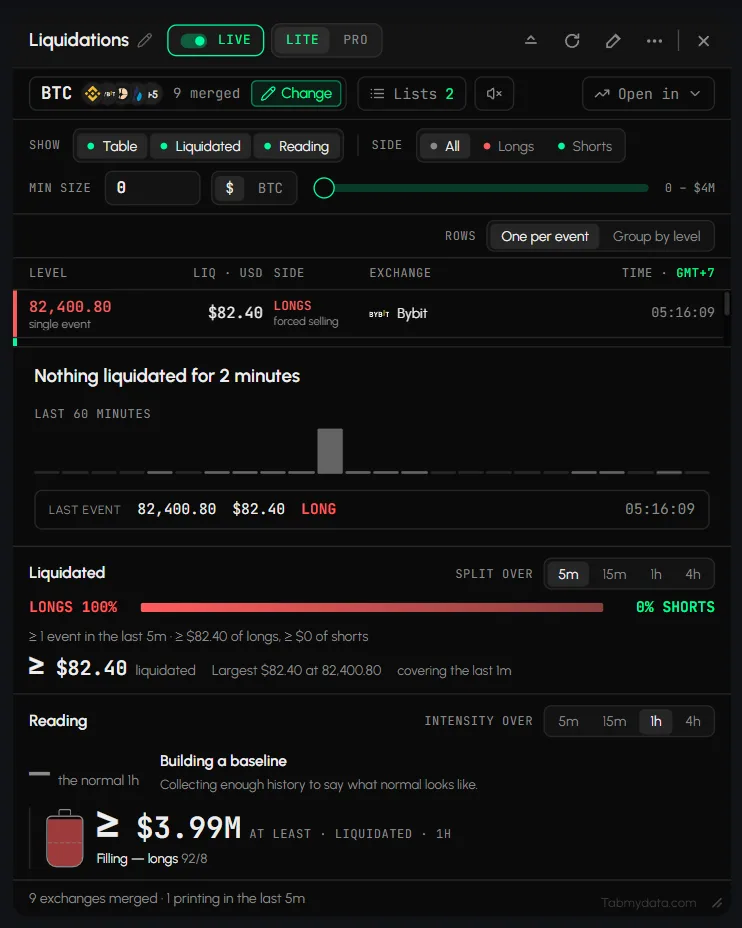
Task: Set split over to 4h
Action: point(692,574)
